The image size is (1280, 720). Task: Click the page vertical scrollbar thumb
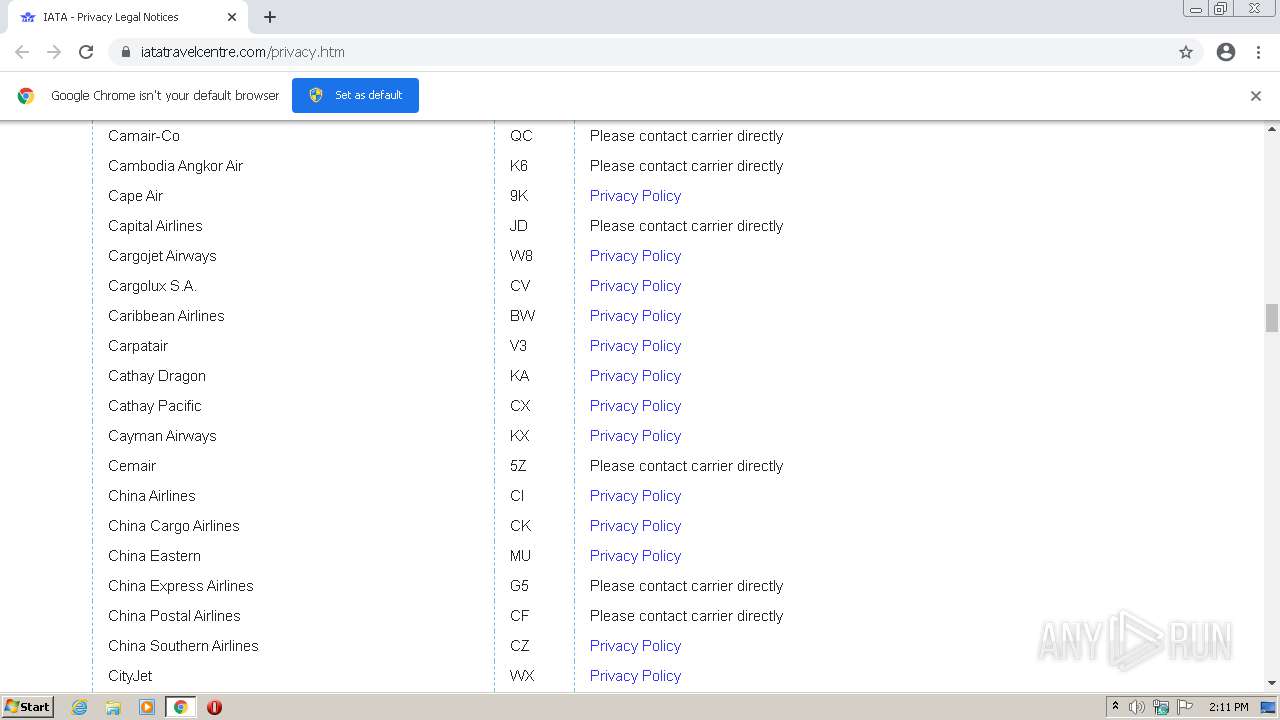click(1272, 318)
